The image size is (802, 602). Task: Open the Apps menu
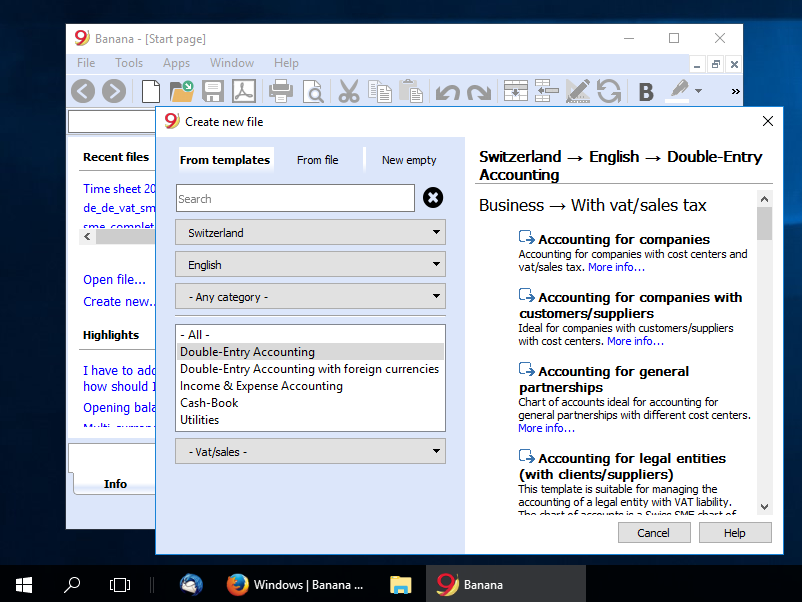coord(176,63)
